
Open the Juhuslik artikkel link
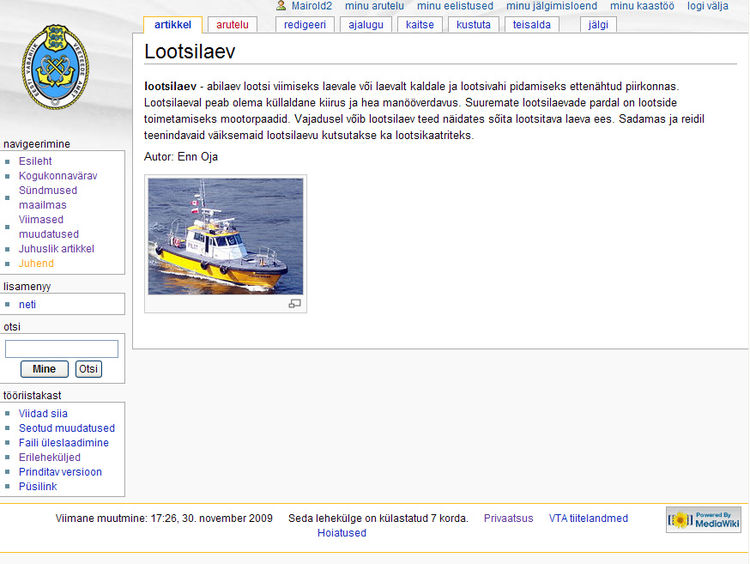click(56, 249)
